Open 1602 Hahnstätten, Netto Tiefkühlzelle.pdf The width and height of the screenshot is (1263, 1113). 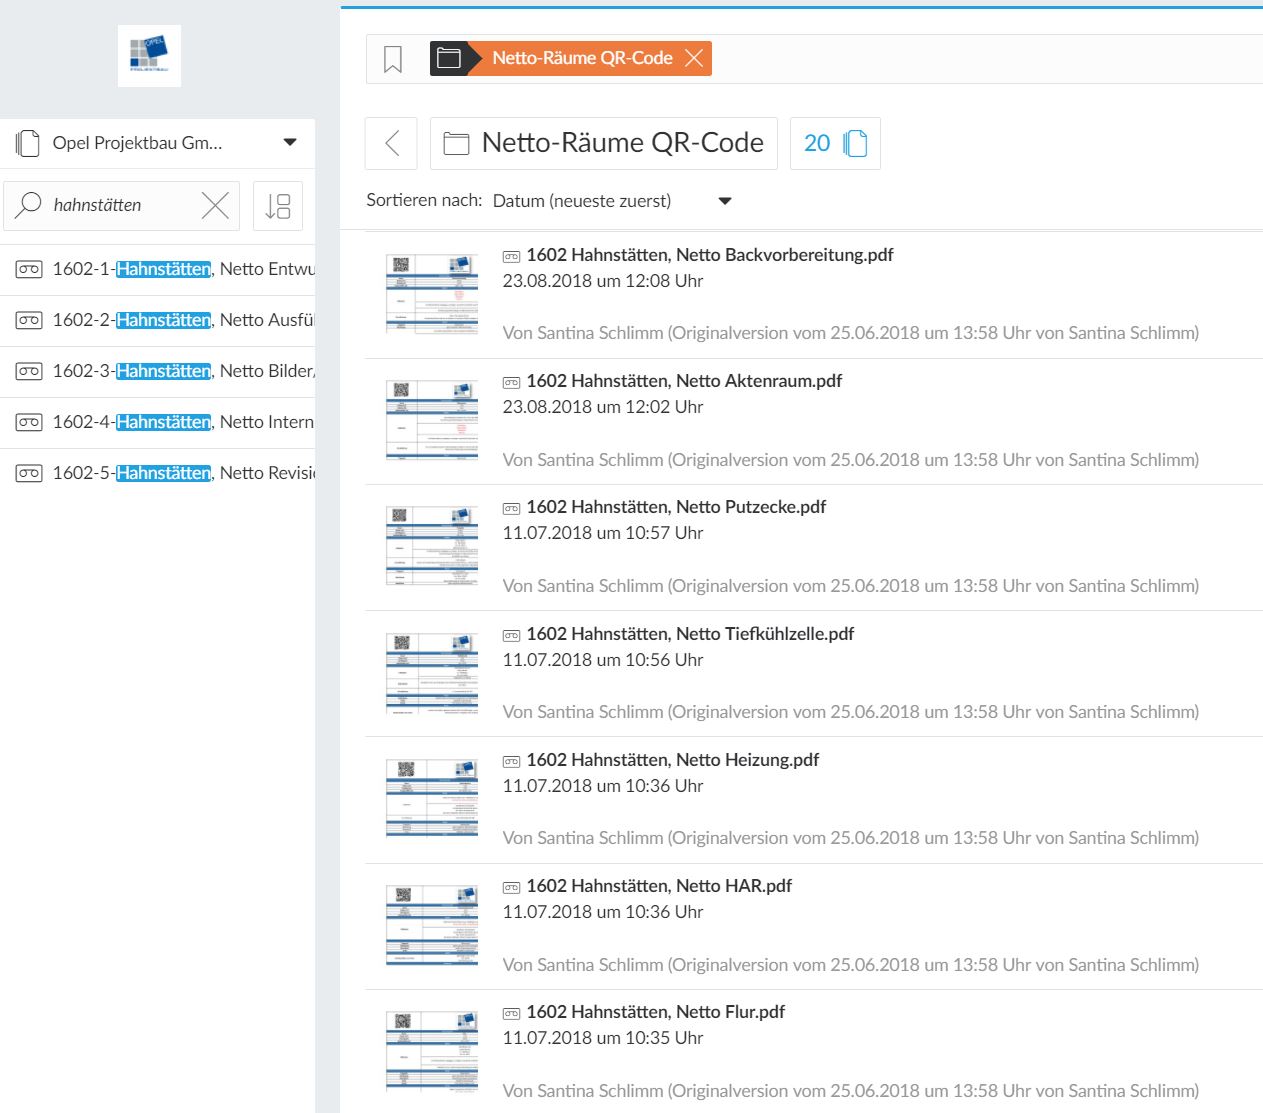[690, 634]
